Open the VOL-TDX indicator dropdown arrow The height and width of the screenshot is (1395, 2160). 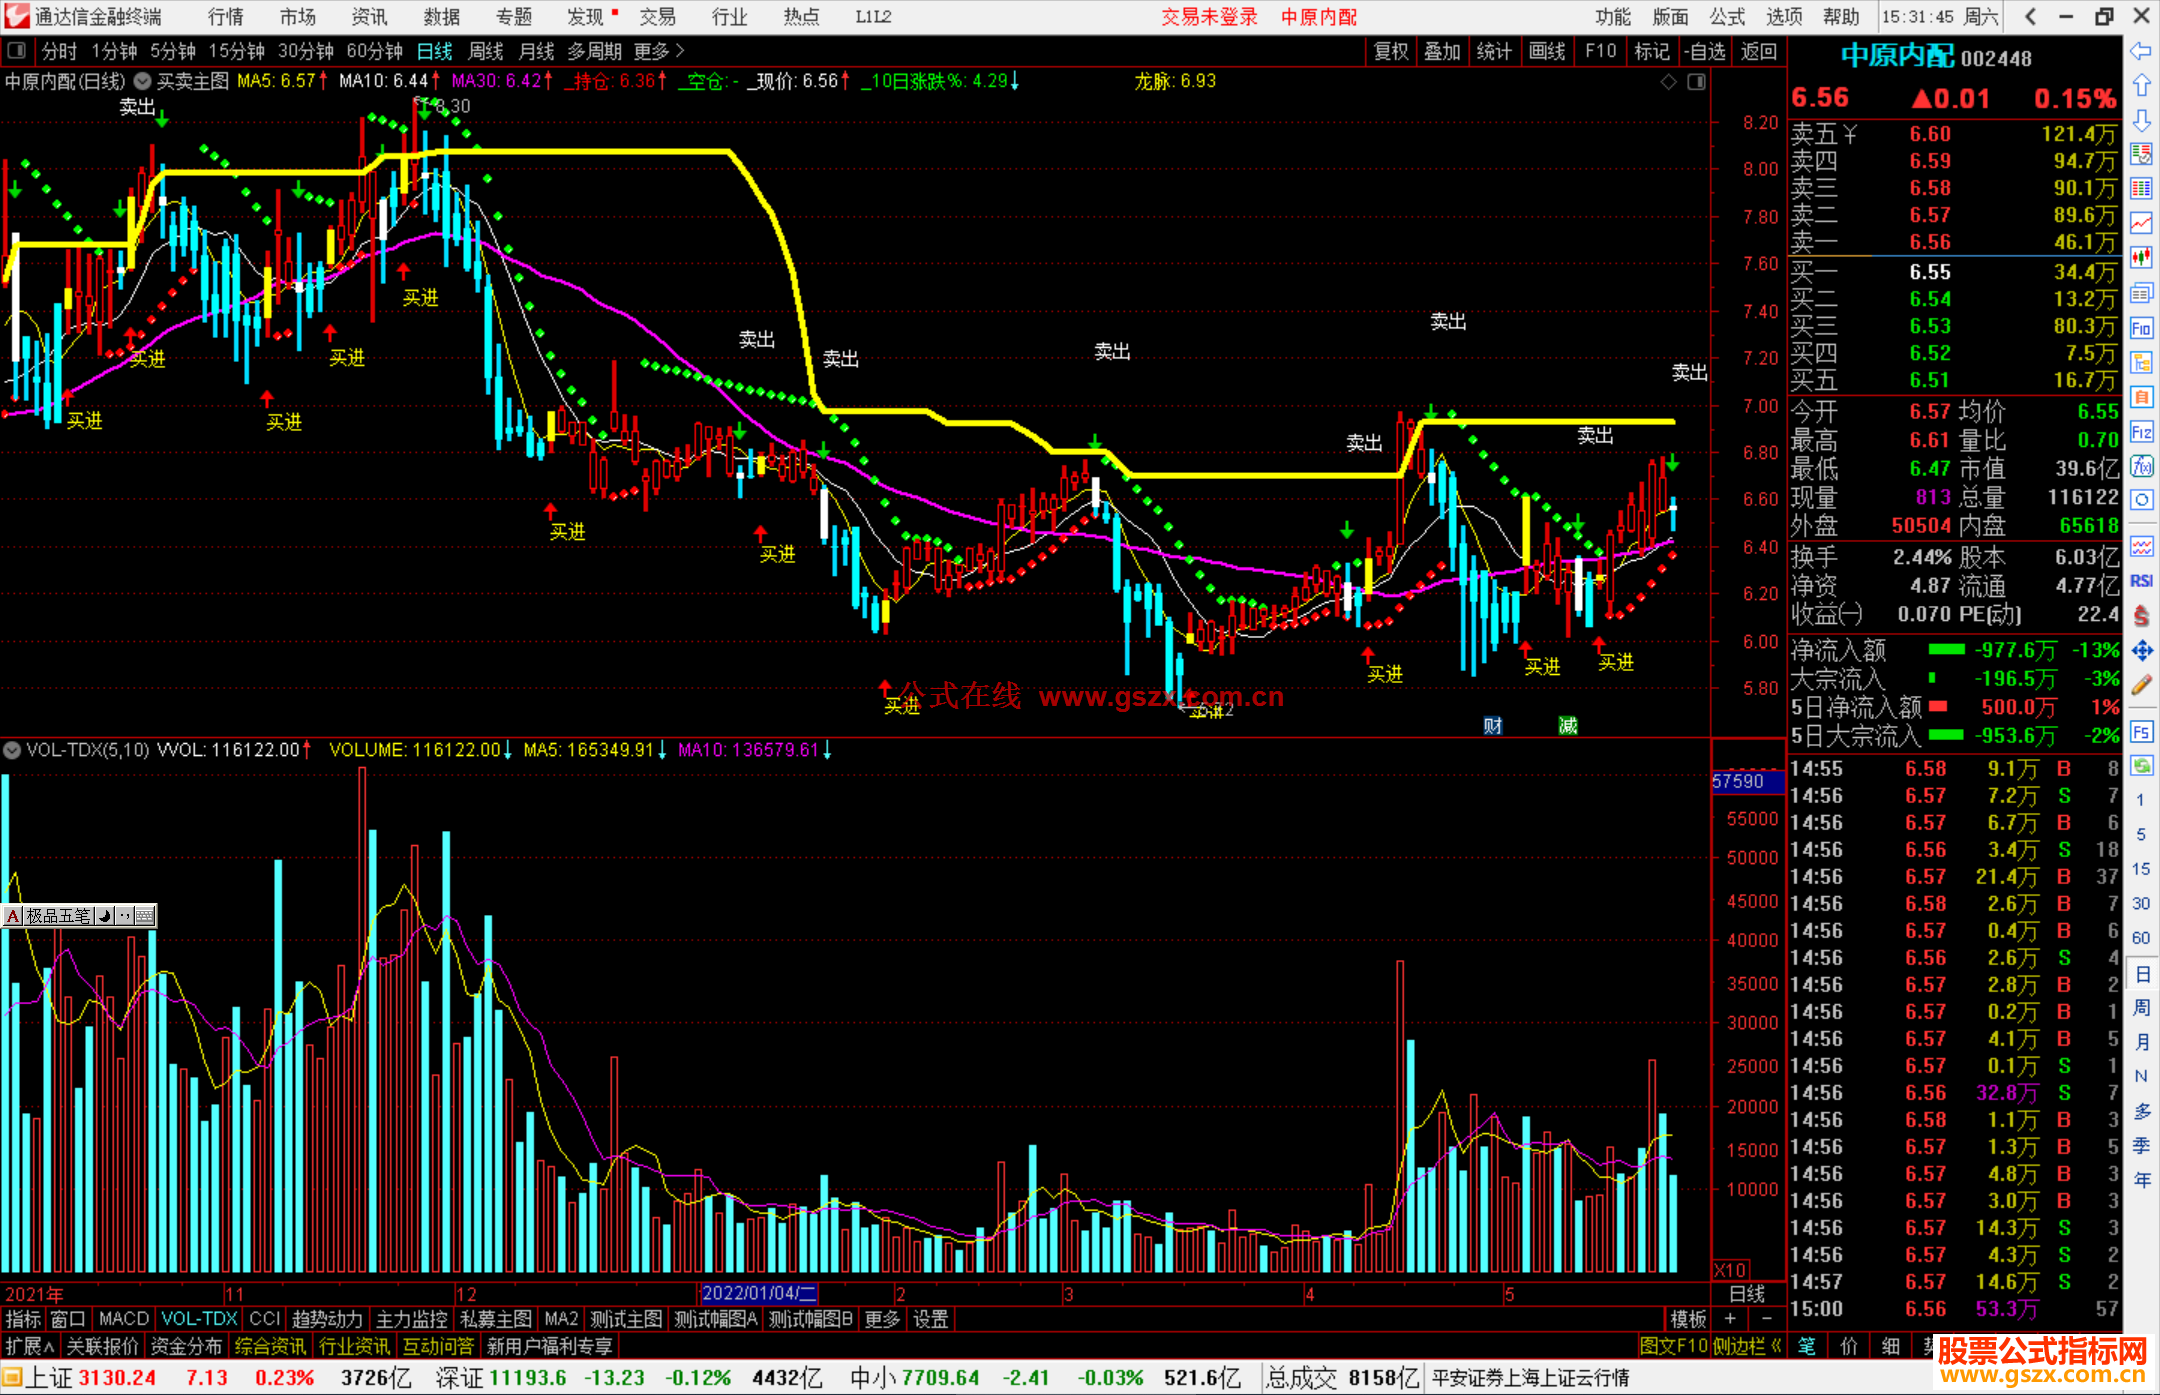tap(12, 749)
